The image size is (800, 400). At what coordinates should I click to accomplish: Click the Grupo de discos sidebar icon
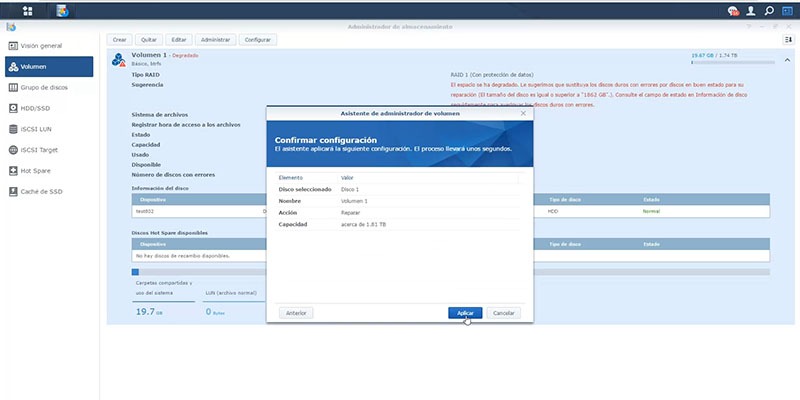pos(13,88)
